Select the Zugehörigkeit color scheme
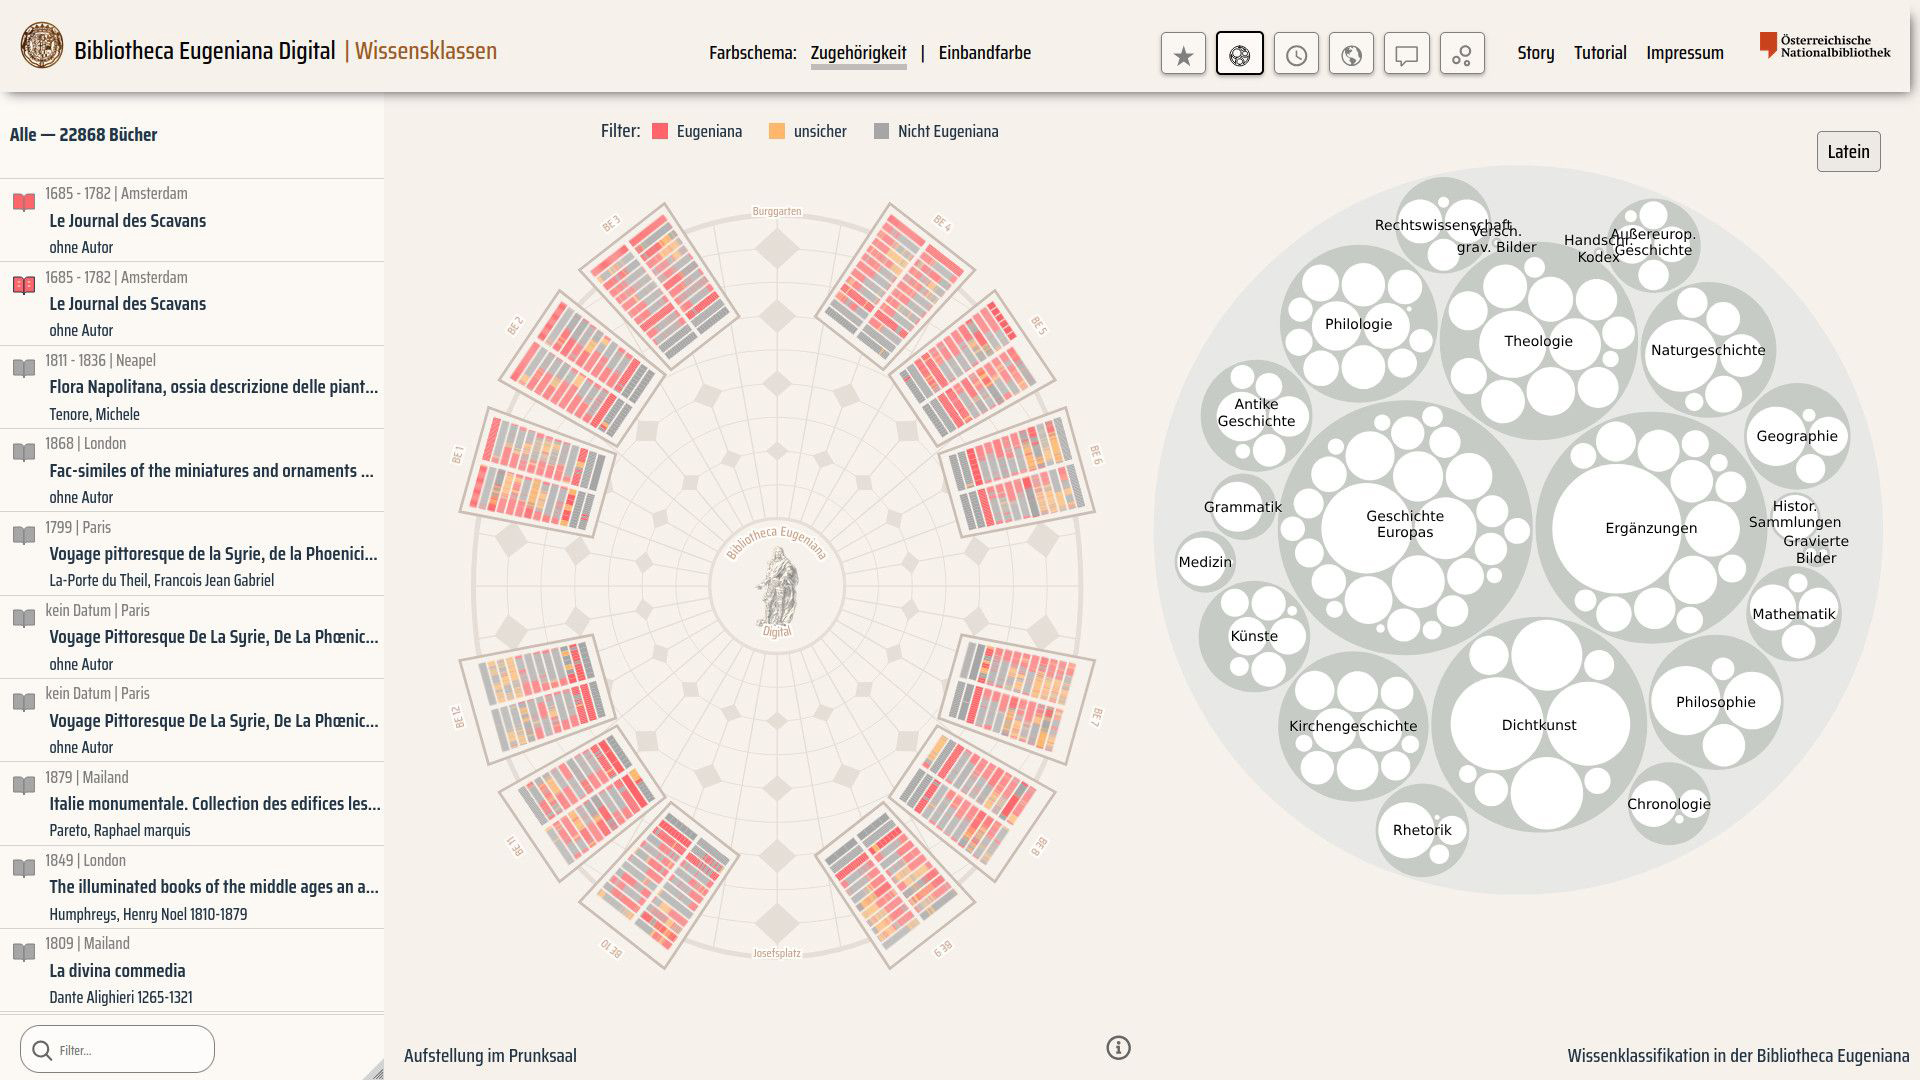This screenshot has width=1920, height=1080. 858,53
